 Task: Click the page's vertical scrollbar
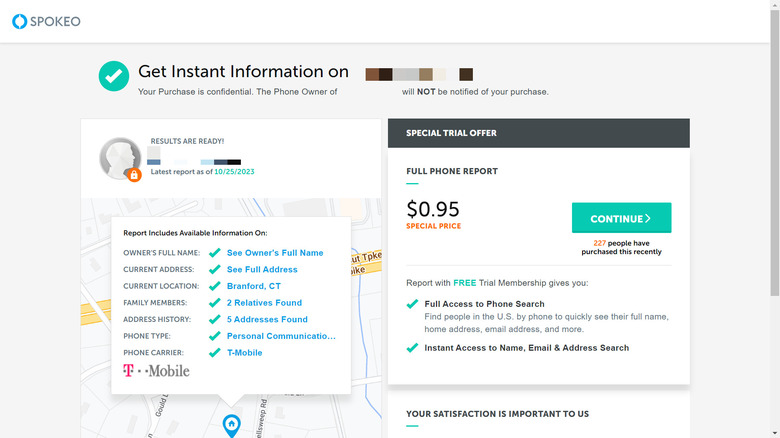click(774, 150)
